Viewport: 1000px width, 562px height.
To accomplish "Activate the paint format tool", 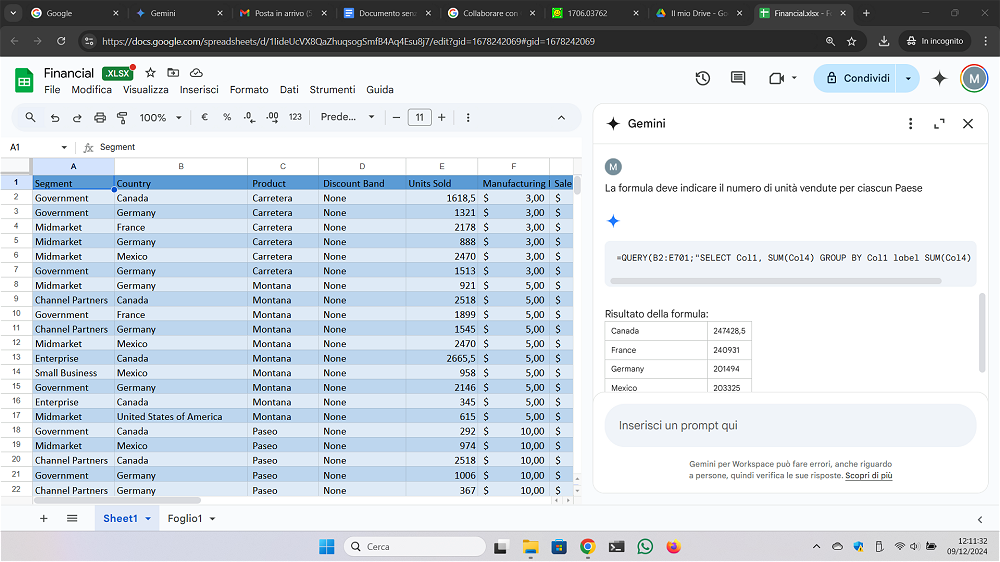I will pos(122,117).
